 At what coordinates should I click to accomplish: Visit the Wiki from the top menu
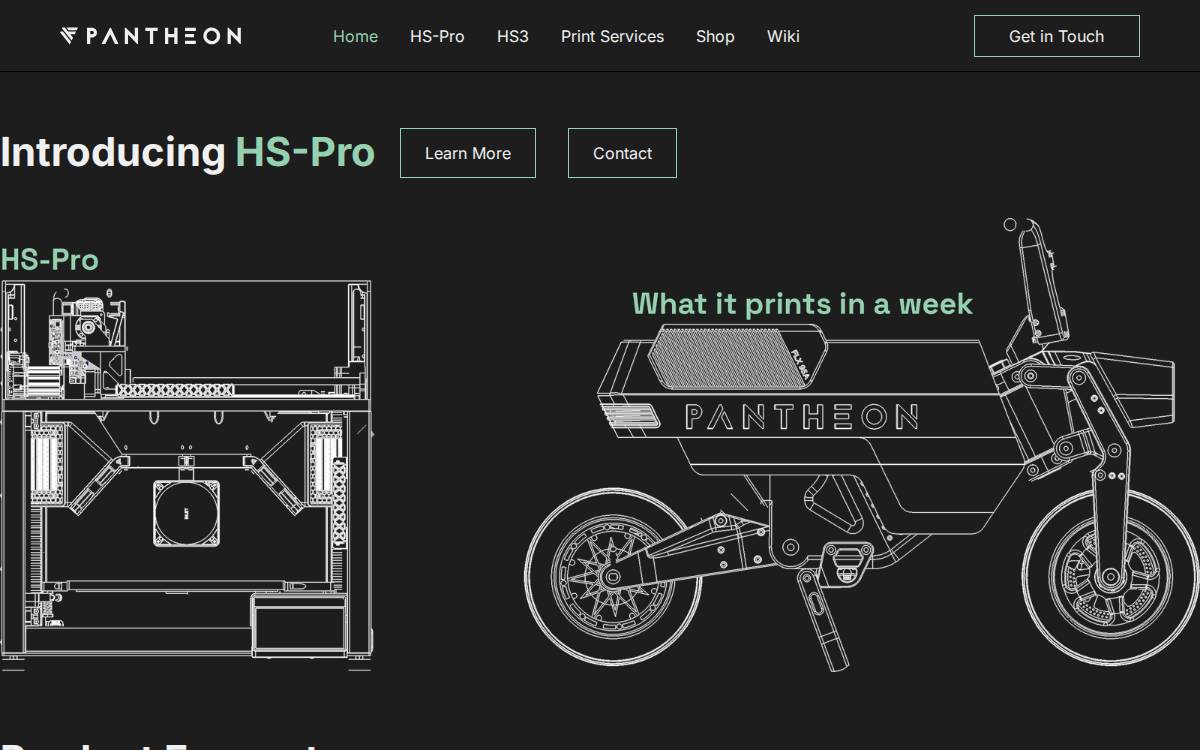click(x=783, y=36)
